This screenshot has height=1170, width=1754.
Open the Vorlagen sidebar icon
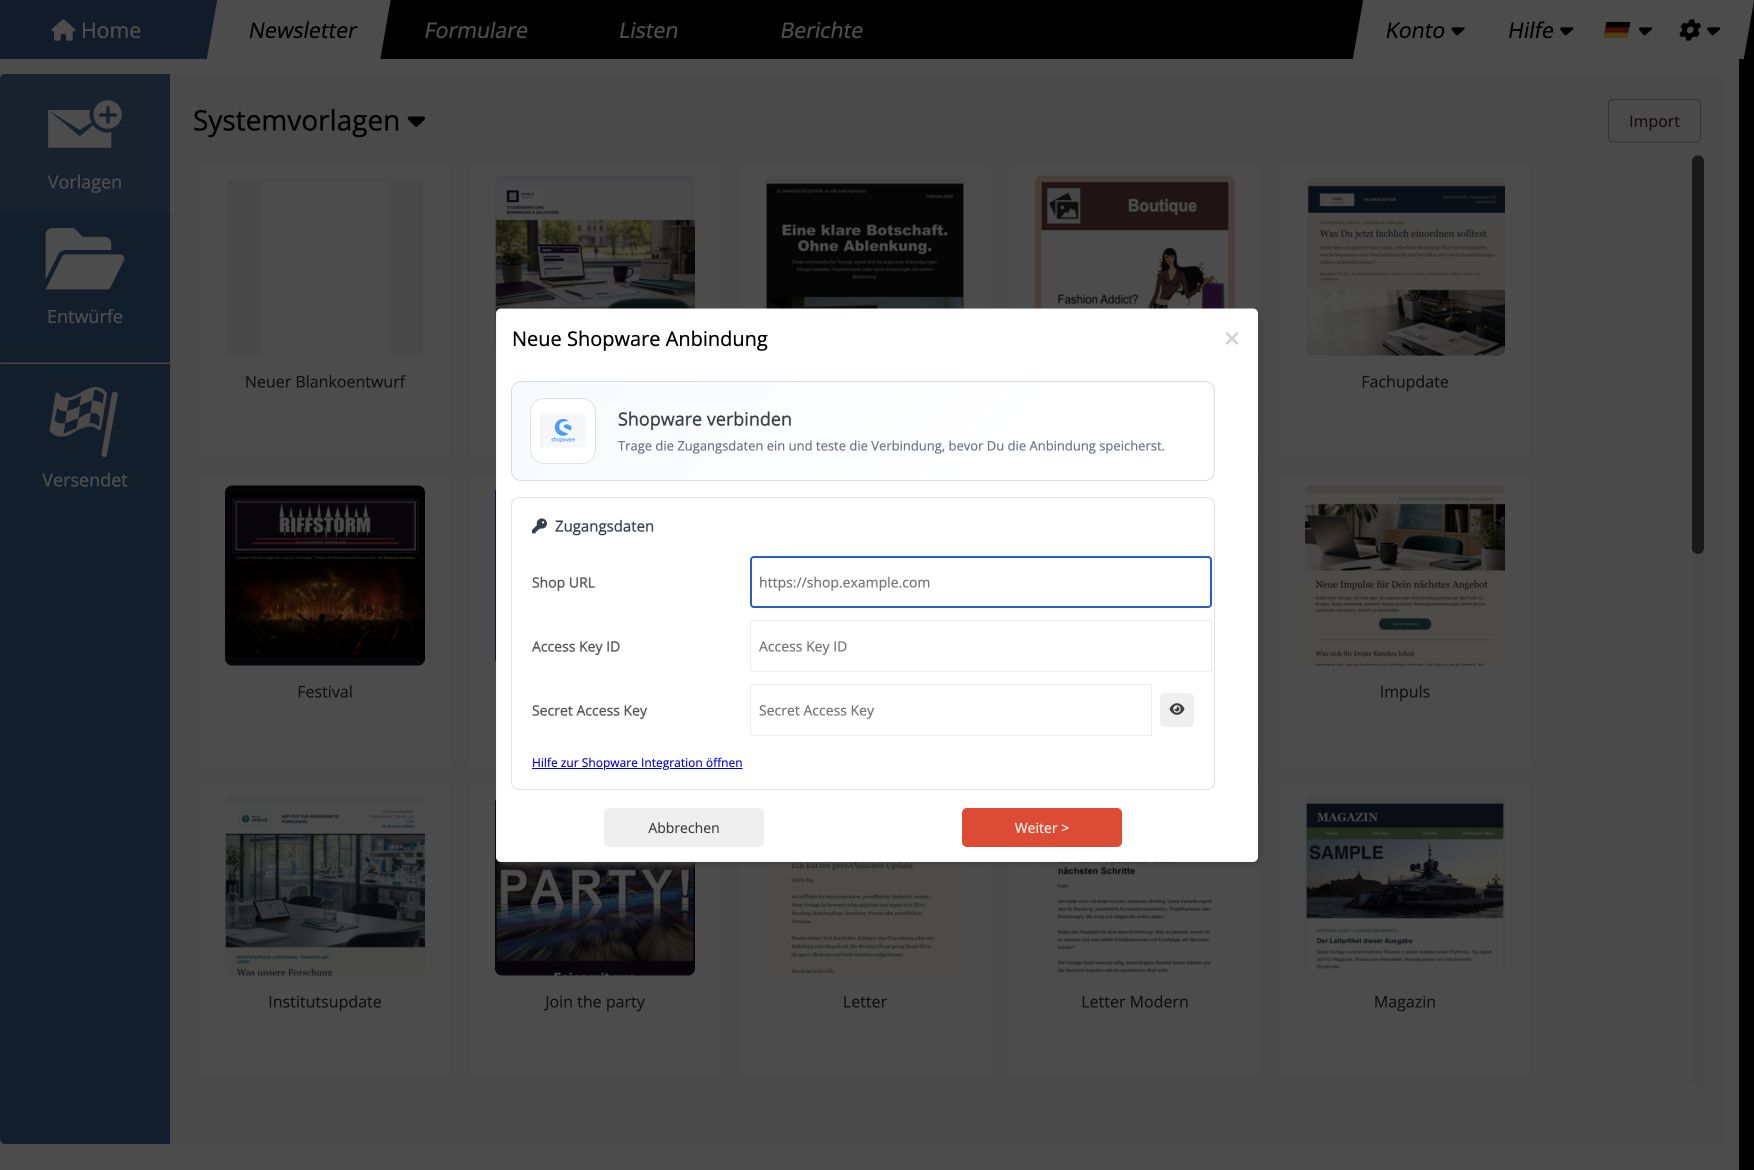point(84,125)
